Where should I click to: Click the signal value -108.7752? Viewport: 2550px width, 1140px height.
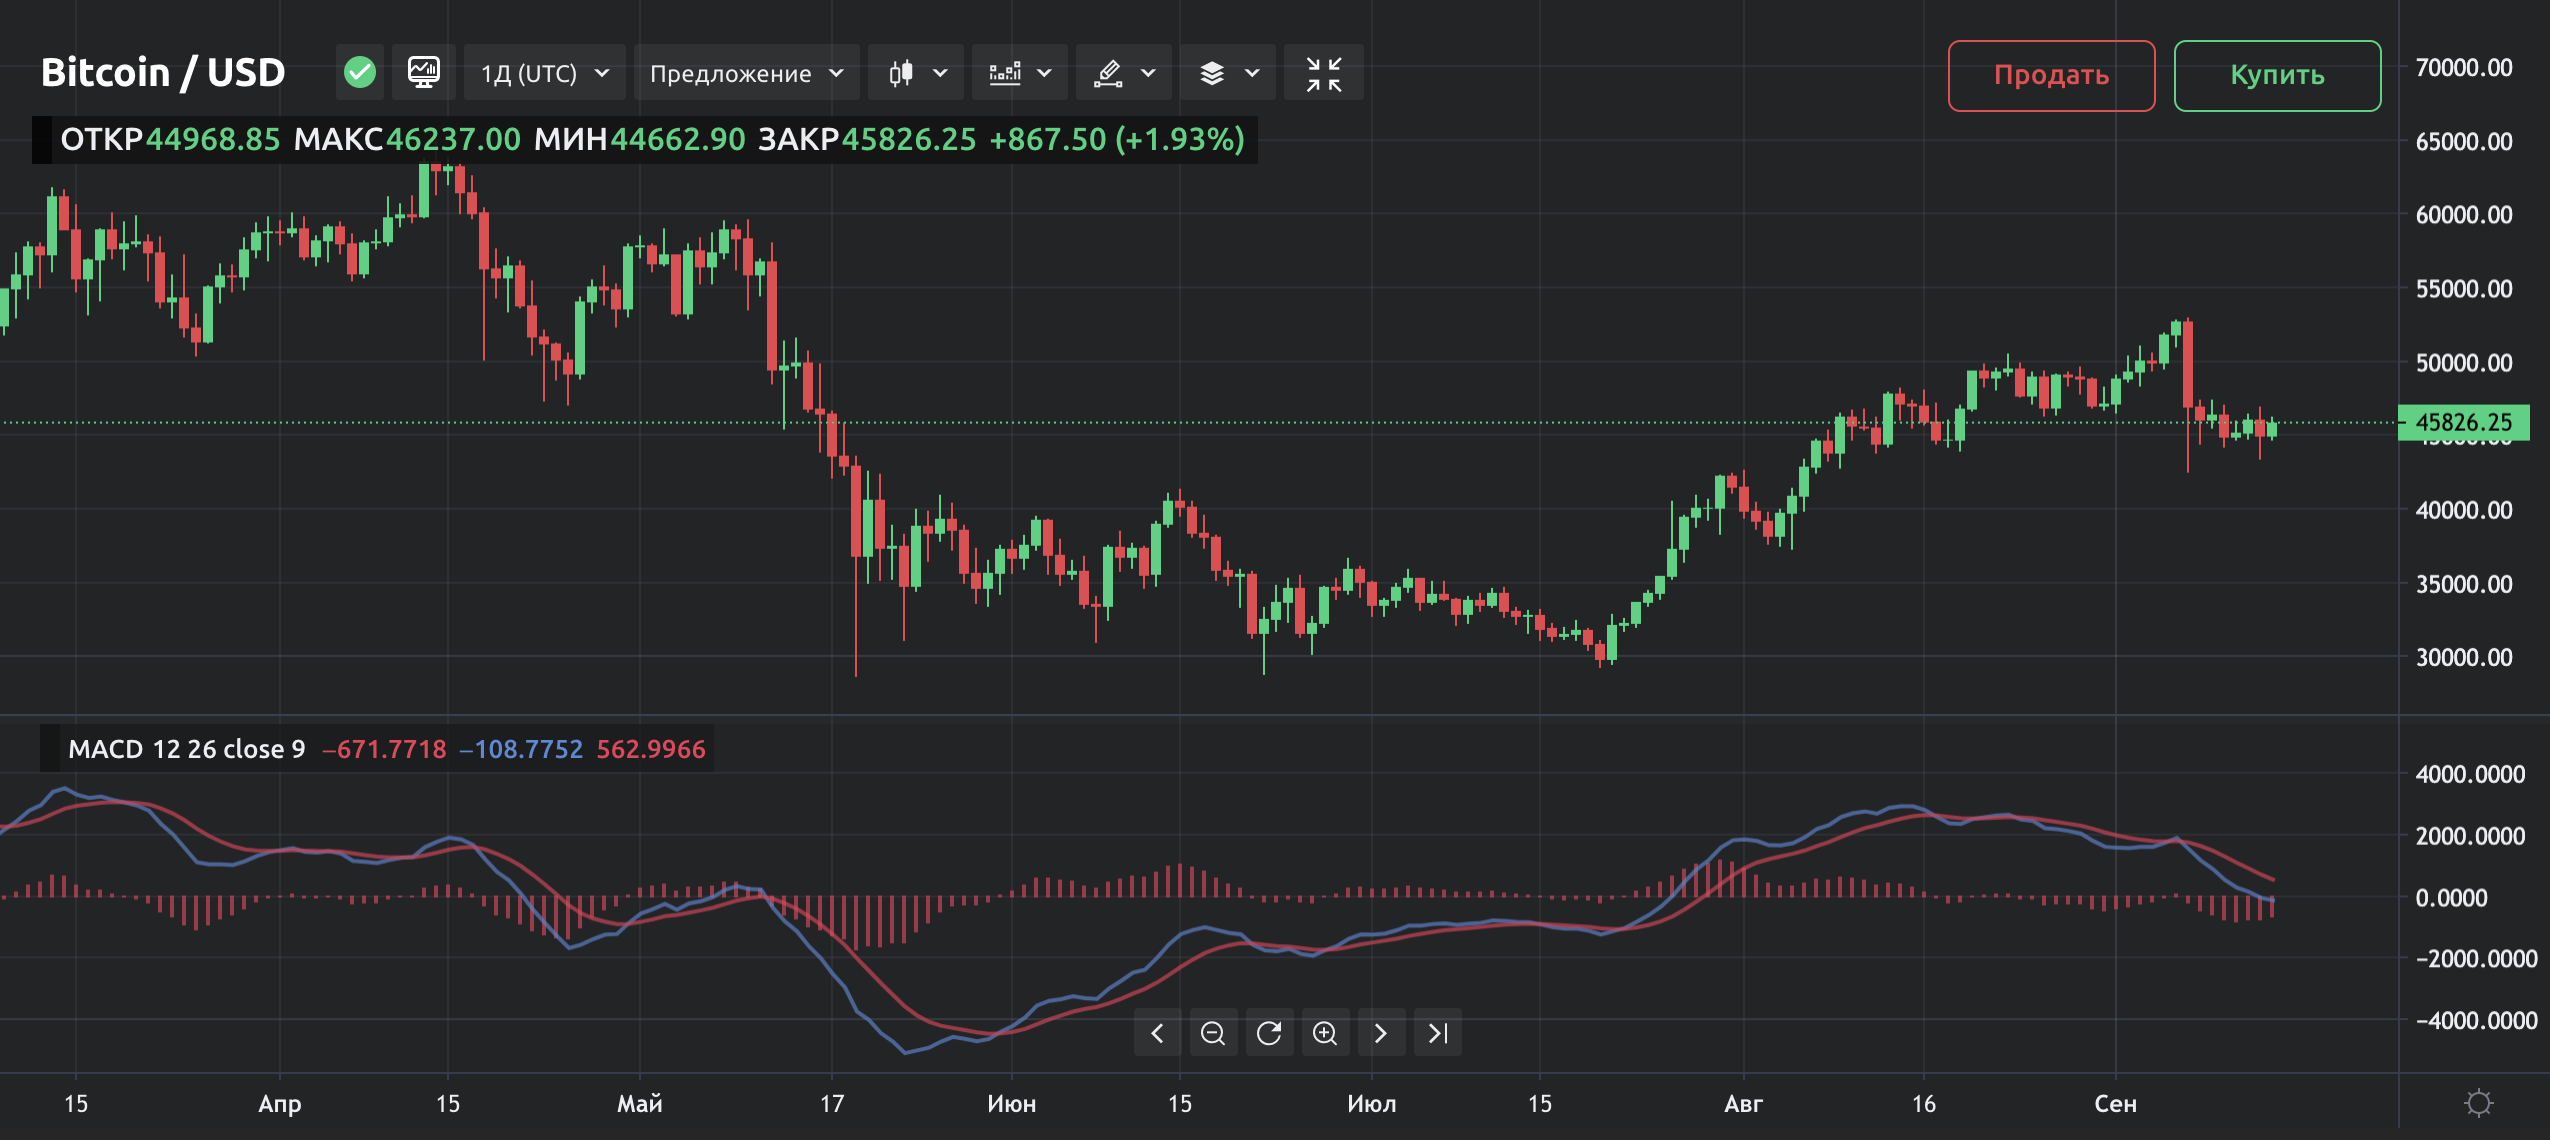point(521,749)
